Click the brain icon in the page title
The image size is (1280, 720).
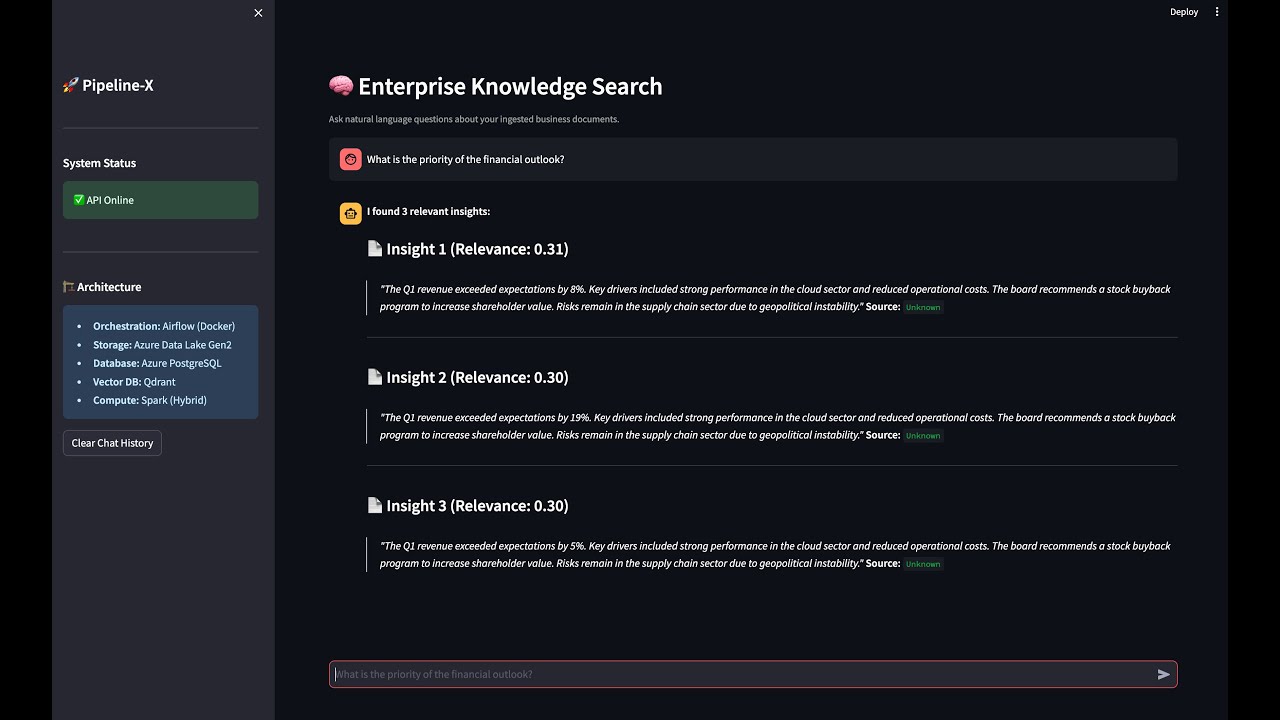click(x=341, y=86)
